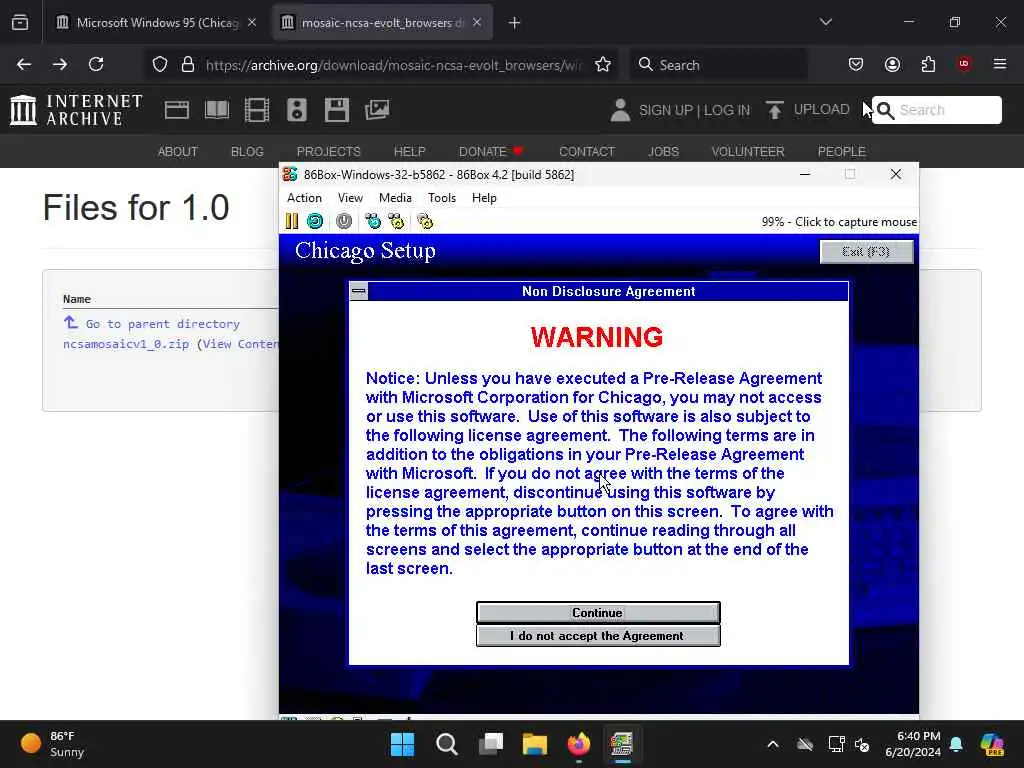Click the 86Box taskbar icon
The width and height of the screenshot is (1024, 768).
point(622,744)
